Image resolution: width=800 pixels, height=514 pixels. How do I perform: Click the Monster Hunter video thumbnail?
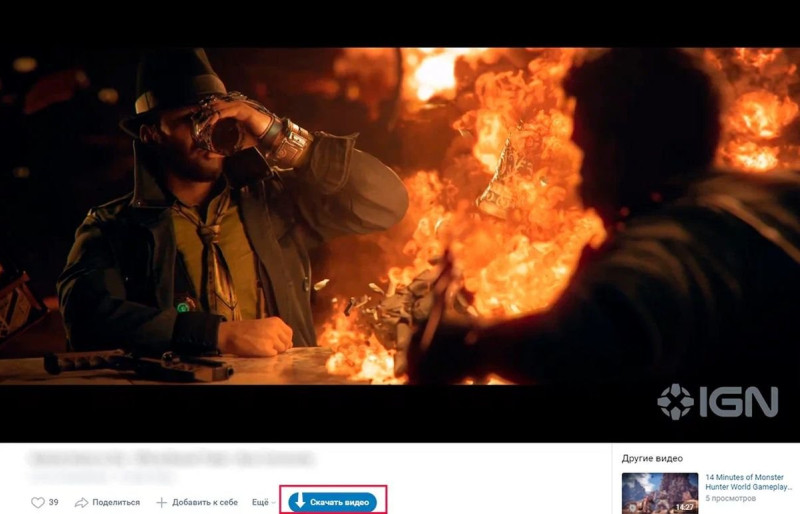click(x=660, y=493)
